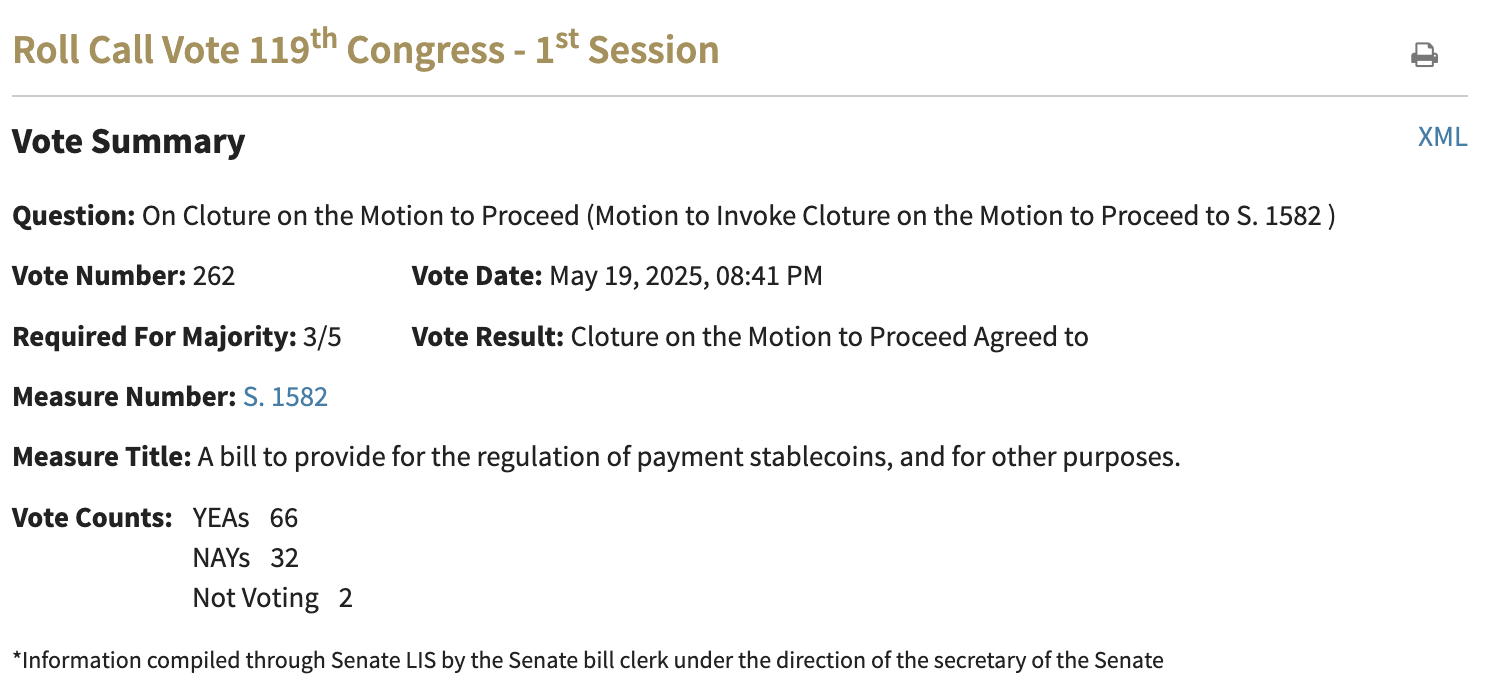The height and width of the screenshot is (696, 1492).
Task: Click the YEAs count of 66
Action: pyautogui.click(x=284, y=518)
